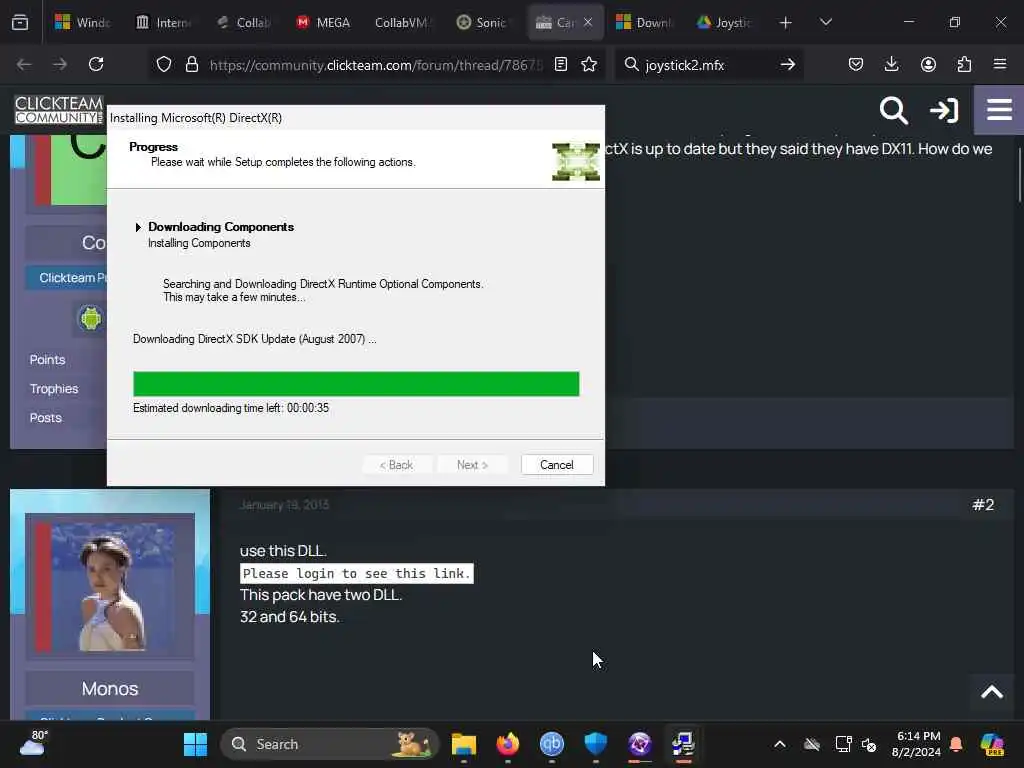Click the Firefox View icon in tab bar

click(20, 23)
